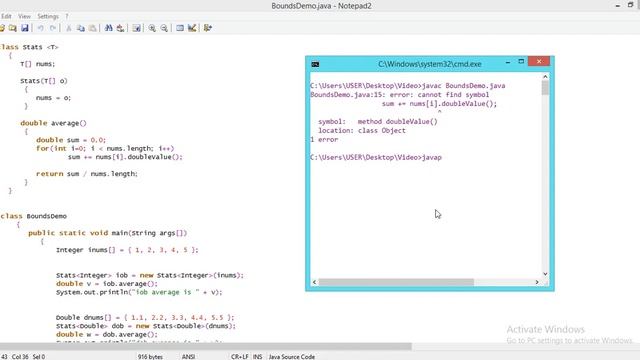Image resolution: width=640 pixels, height=360 pixels.
Task: Open the Settings menu in Notepad2
Action: pyautogui.click(x=48, y=16)
